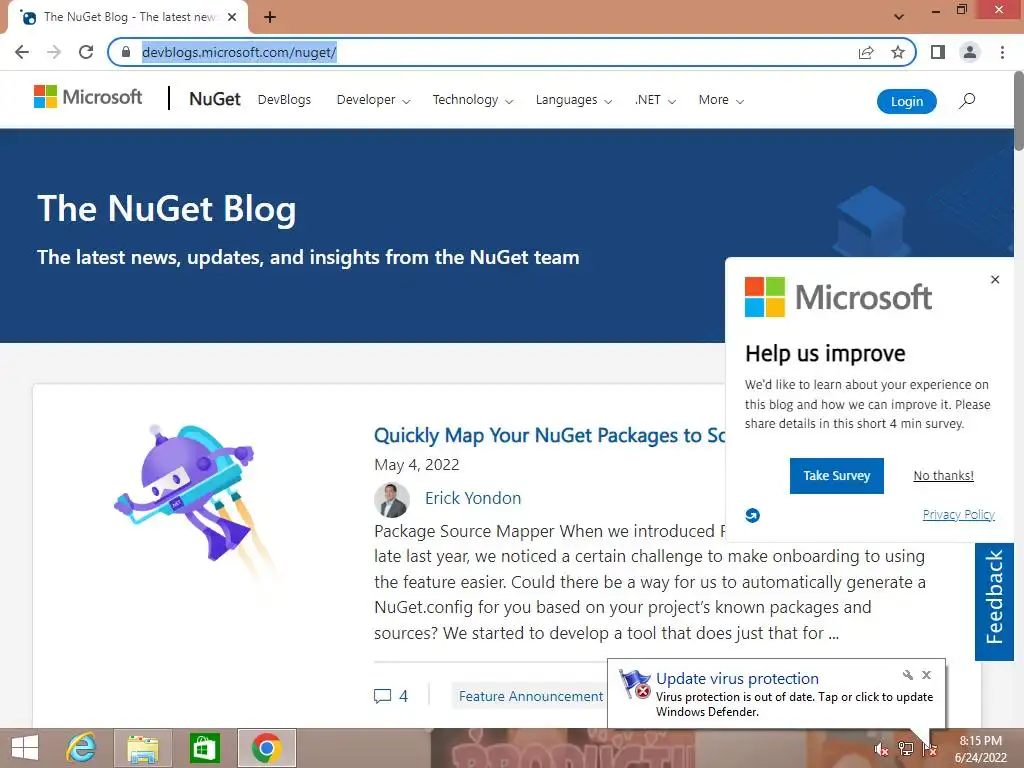1024x768 pixels.
Task: Open the Windows Store taskbar icon
Action: point(204,748)
